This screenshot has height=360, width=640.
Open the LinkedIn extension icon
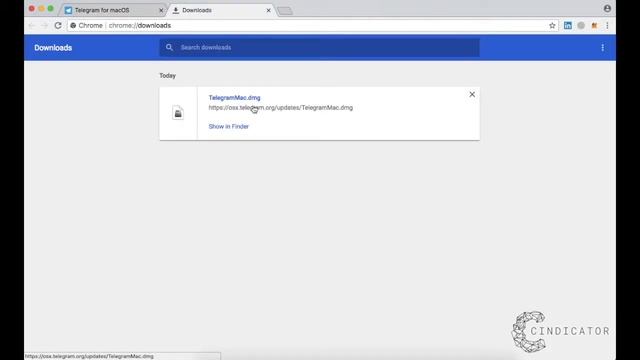[x=568, y=25]
